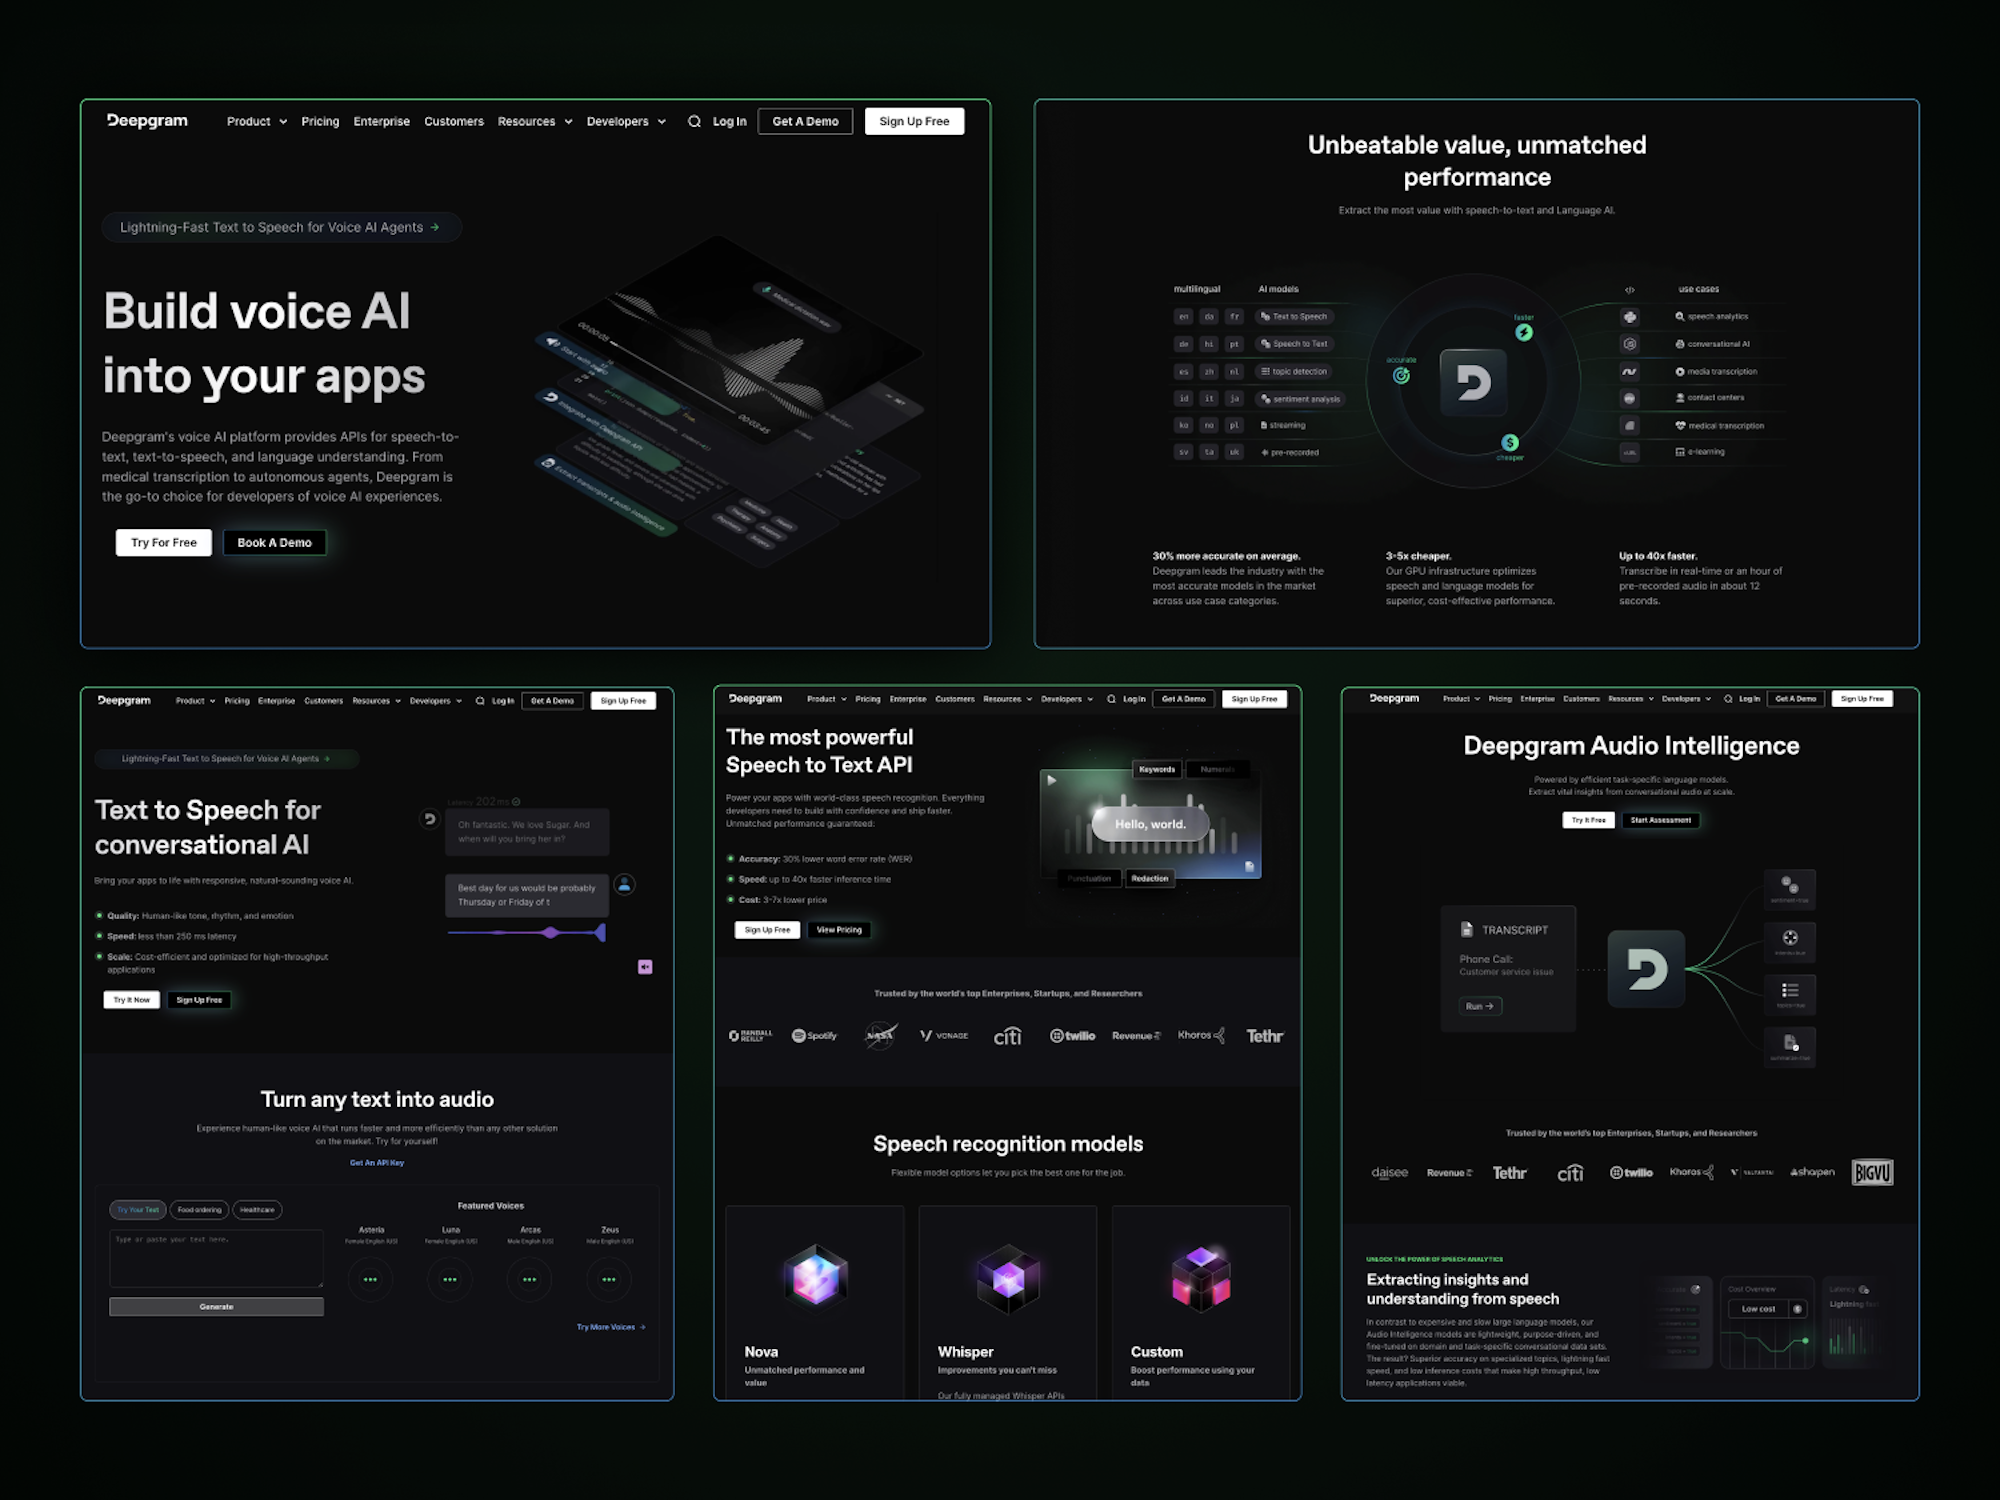This screenshot has width=2000, height=1500.
Task: Click search icon in Speech to Text API panel navbar
Action: [1111, 699]
